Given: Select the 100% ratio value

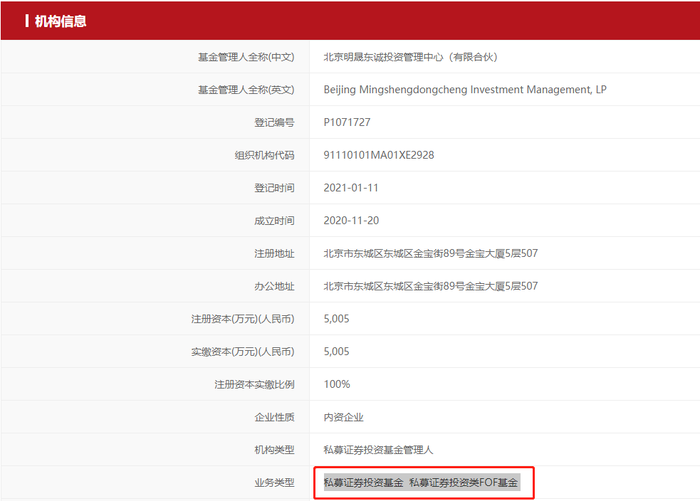Looking at the screenshot, I should [337, 384].
